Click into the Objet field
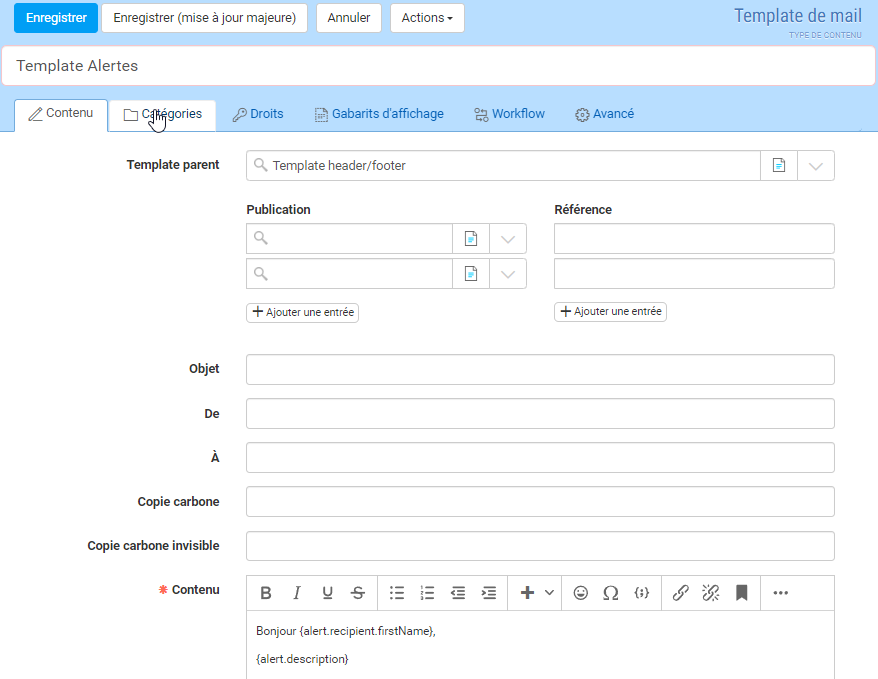This screenshot has height=679, width=878. pyautogui.click(x=540, y=369)
